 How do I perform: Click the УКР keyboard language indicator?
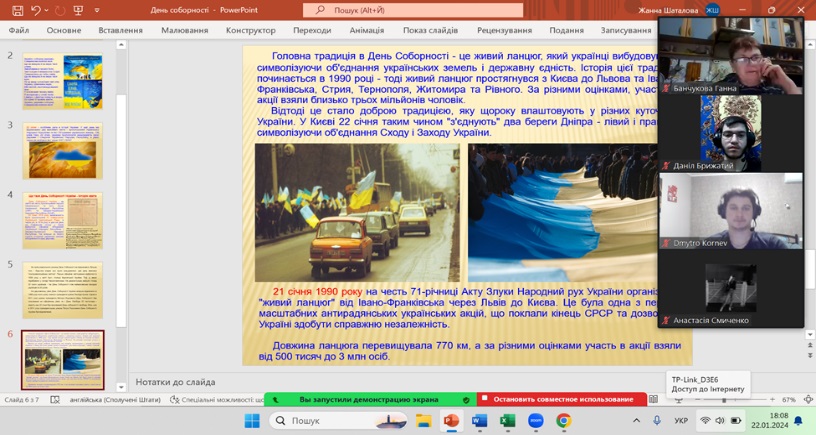(x=681, y=420)
